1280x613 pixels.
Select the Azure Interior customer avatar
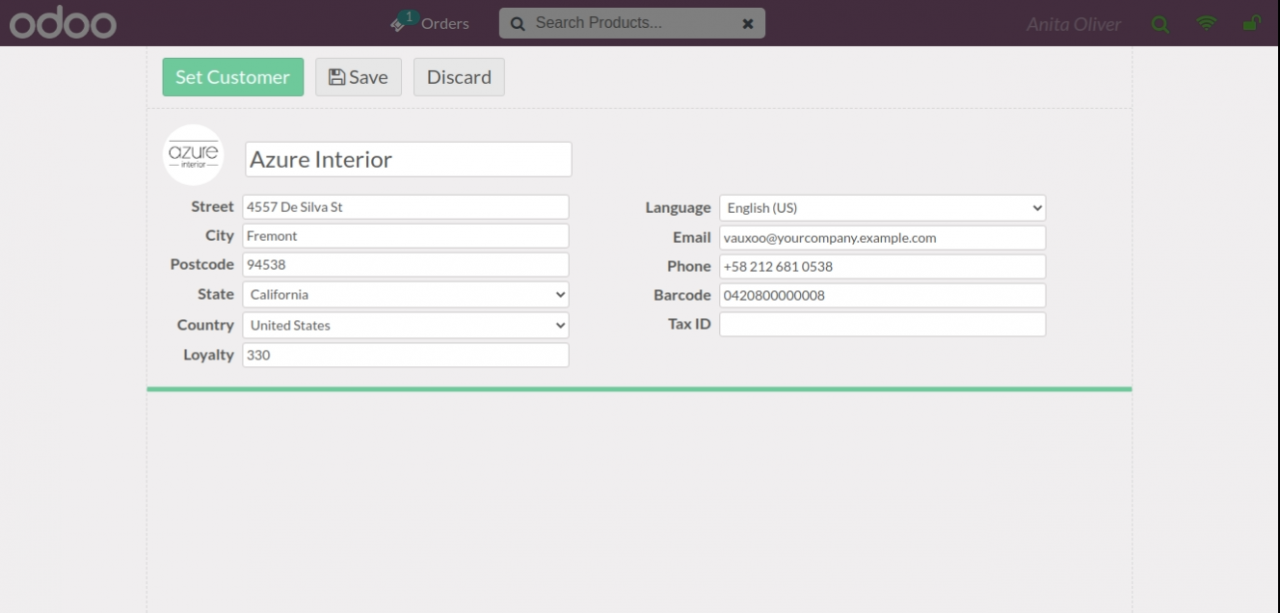coord(193,155)
